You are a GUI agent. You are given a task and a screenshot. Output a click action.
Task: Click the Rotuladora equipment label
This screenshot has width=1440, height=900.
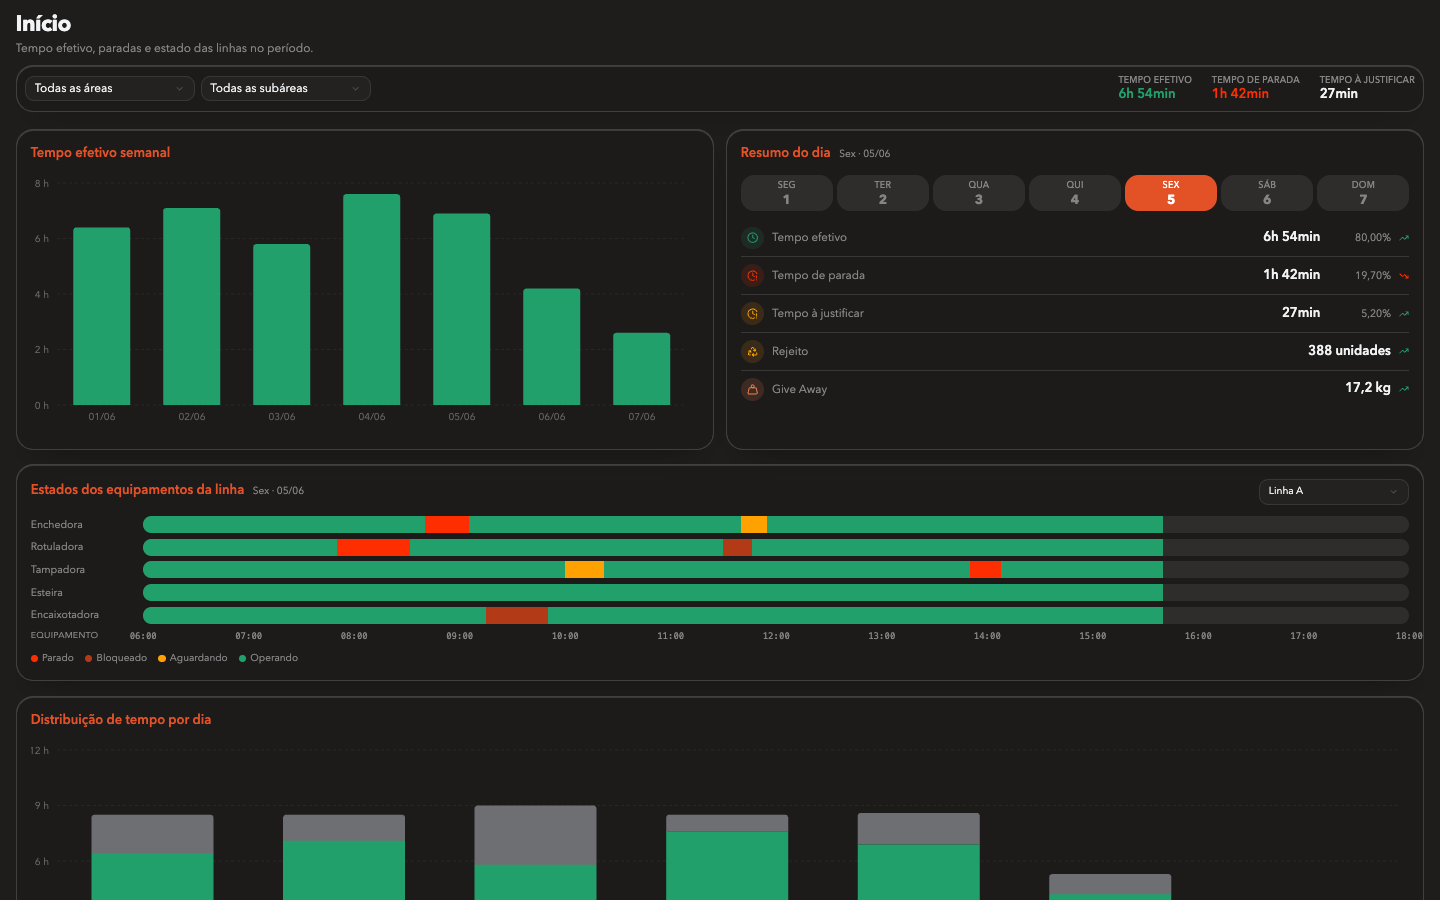57,547
